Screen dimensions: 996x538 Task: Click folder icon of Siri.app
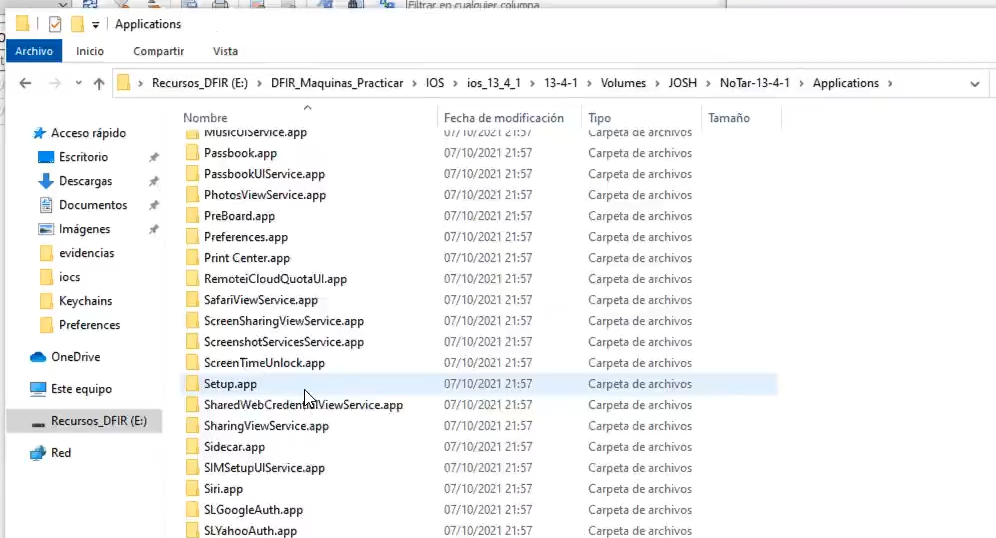click(x=192, y=488)
